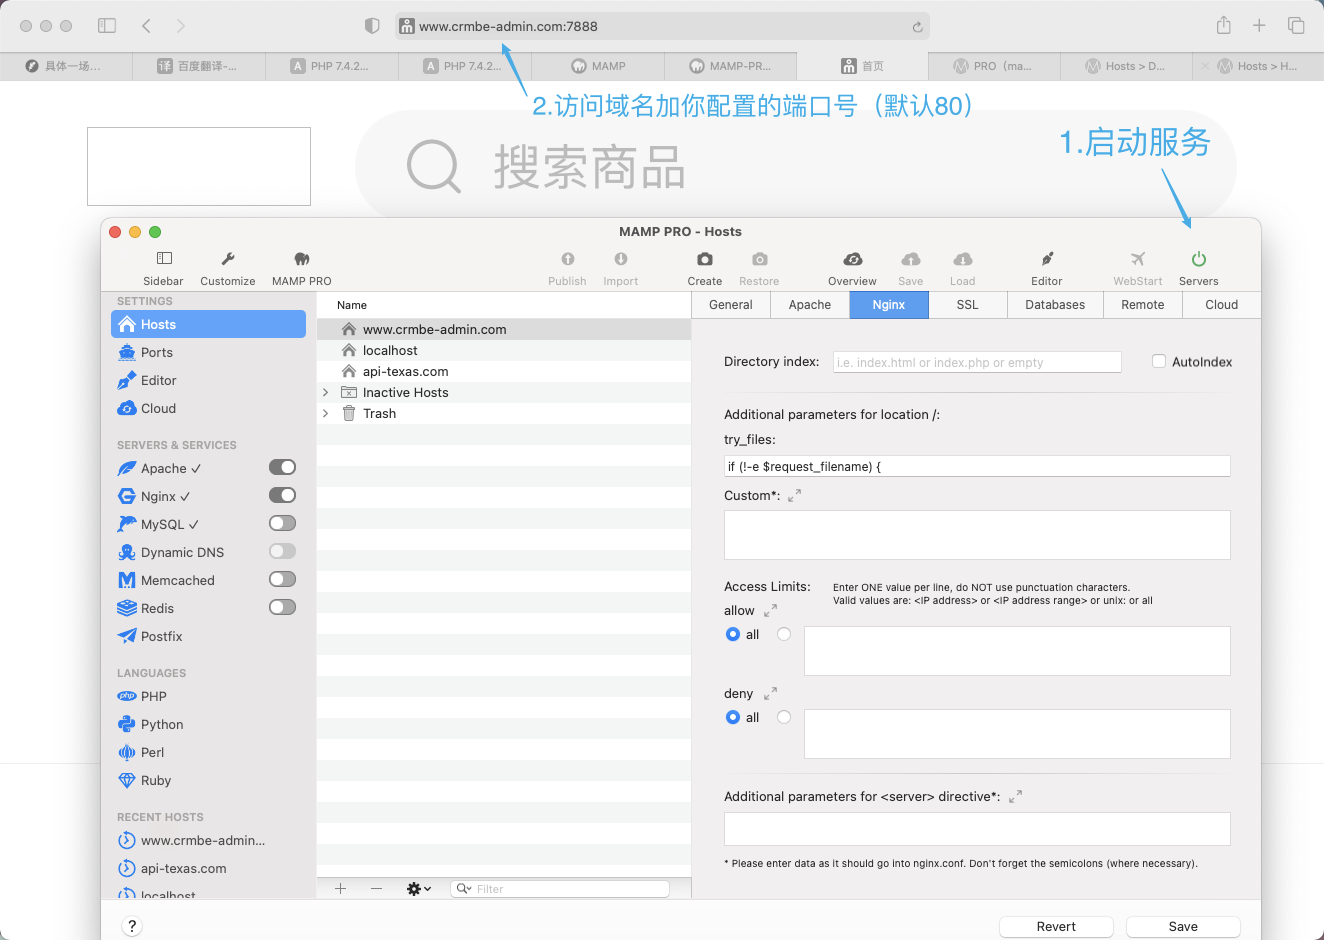This screenshot has width=1324, height=940.
Task: Switch to the Cloud tab
Action: (x=1222, y=305)
